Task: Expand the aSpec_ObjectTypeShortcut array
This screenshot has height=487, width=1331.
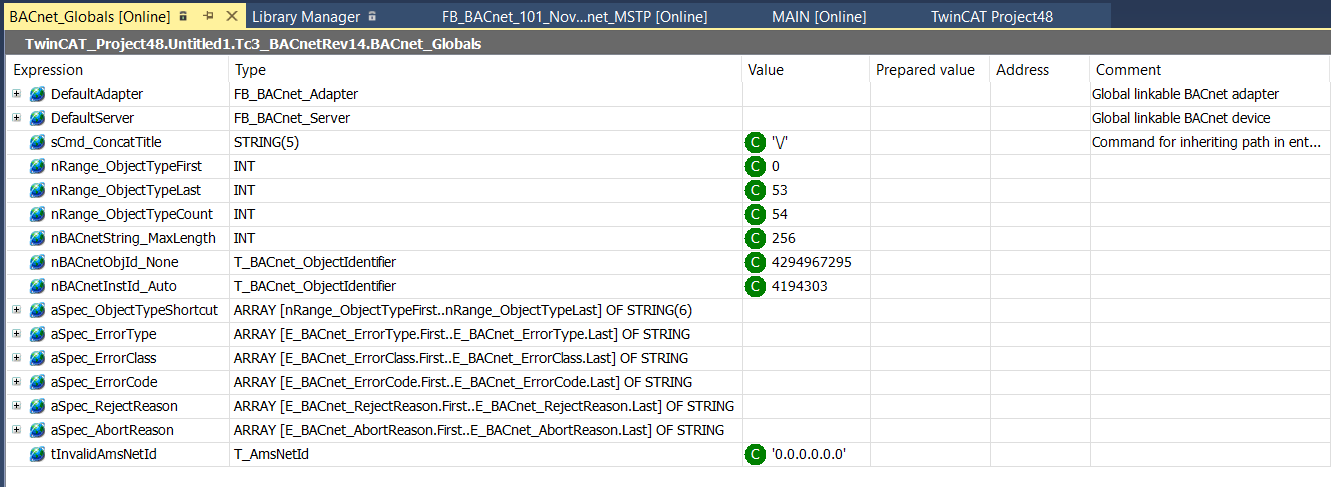Action: [16, 310]
